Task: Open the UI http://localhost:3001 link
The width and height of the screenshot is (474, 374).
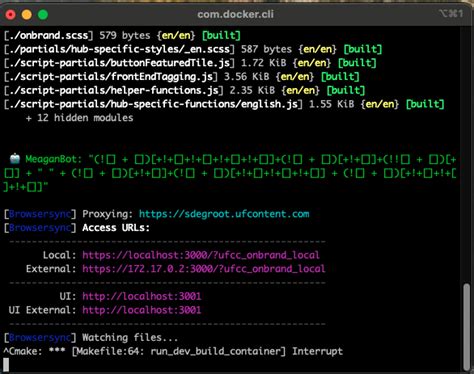Action: [142, 296]
